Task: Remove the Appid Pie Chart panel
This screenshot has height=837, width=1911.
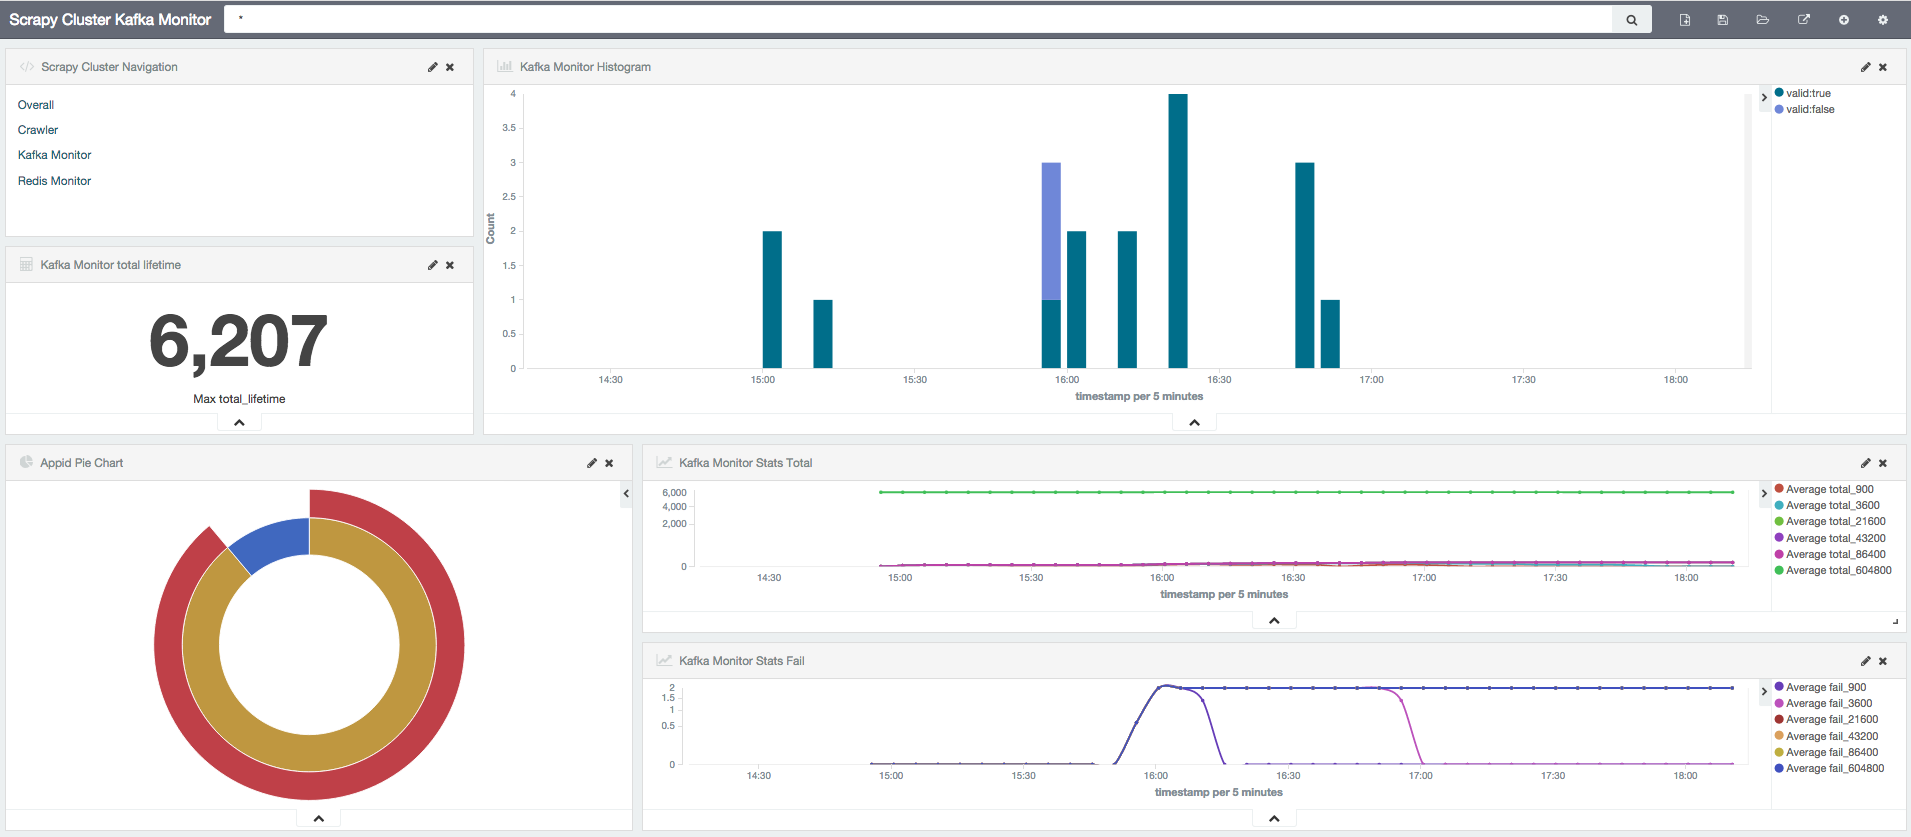Action: tap(609, 463)
